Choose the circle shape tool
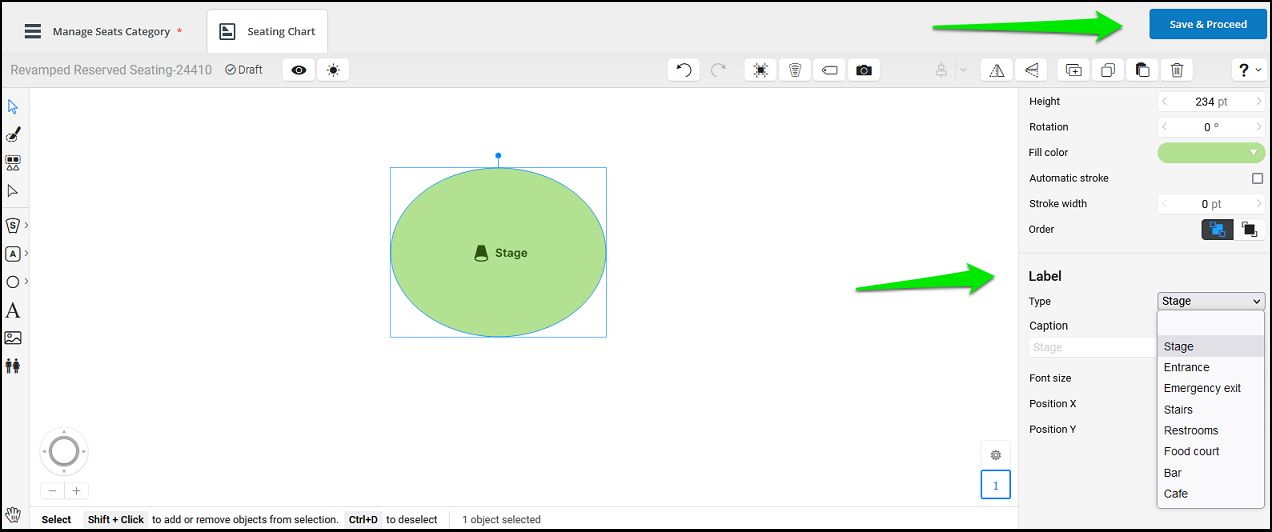Screen dimensions: 1272x532 [x=13, y=282]
